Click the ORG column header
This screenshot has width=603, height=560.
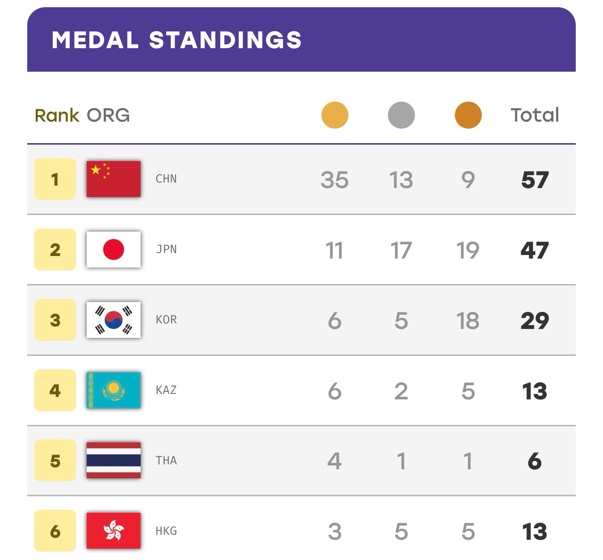click(x=108, y=115)
